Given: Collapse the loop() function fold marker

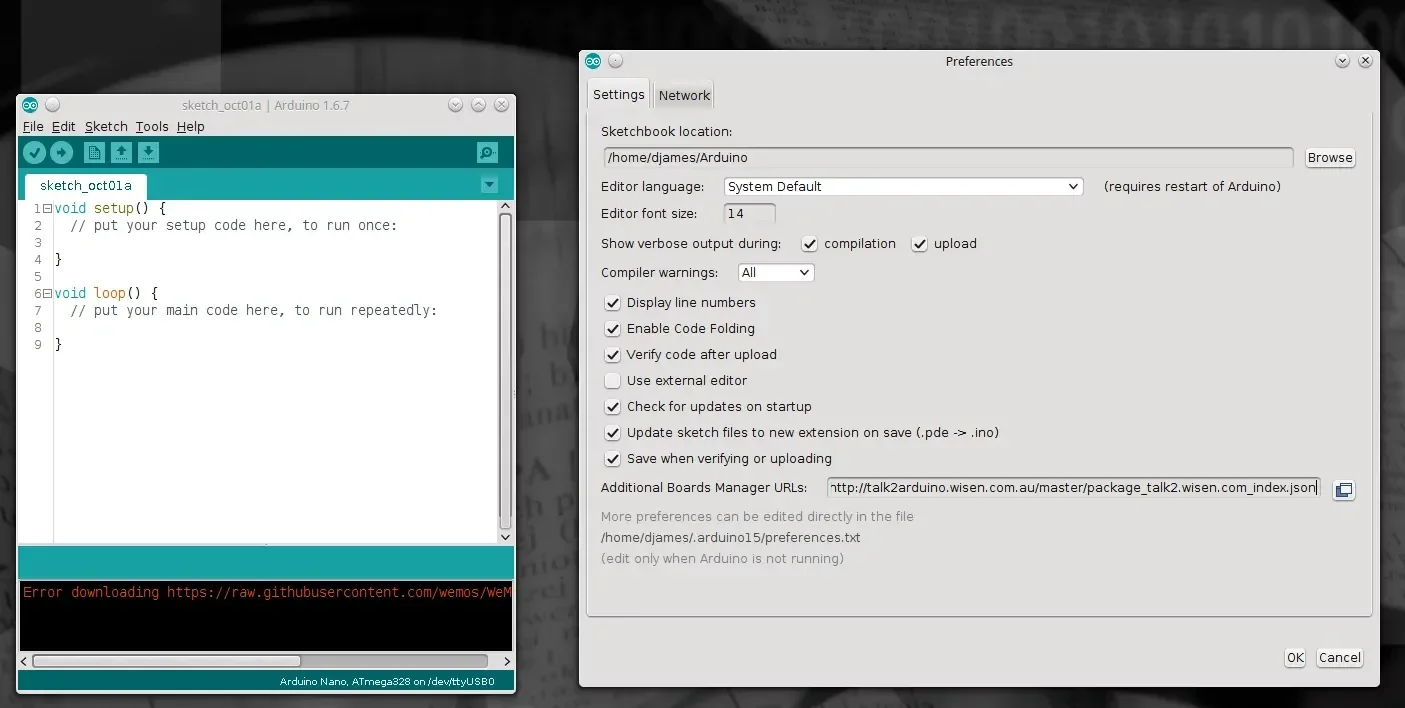Looking at the screenshot, I should 47,293.
